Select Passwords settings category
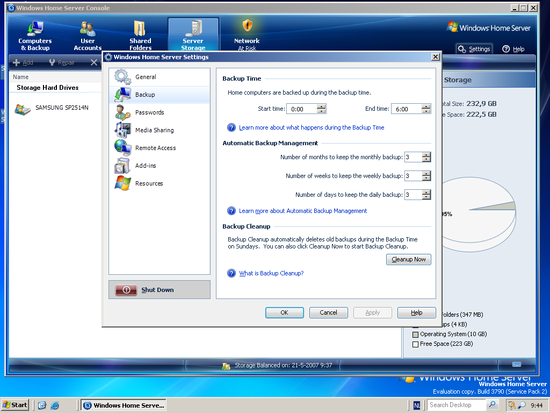The image size is (550, 413). tap(160, 112)
